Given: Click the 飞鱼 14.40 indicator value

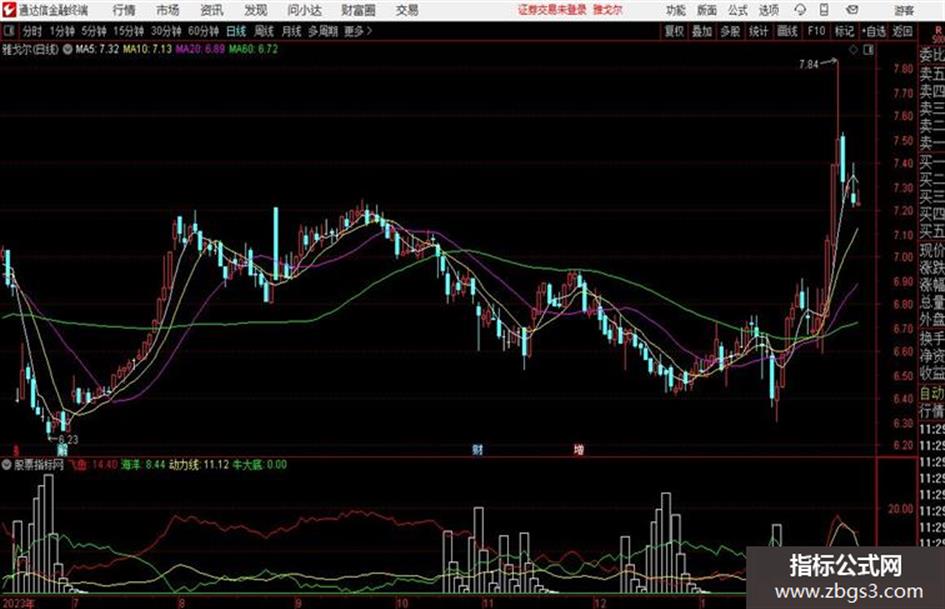Looking at the screenshot, I should 92,465.
